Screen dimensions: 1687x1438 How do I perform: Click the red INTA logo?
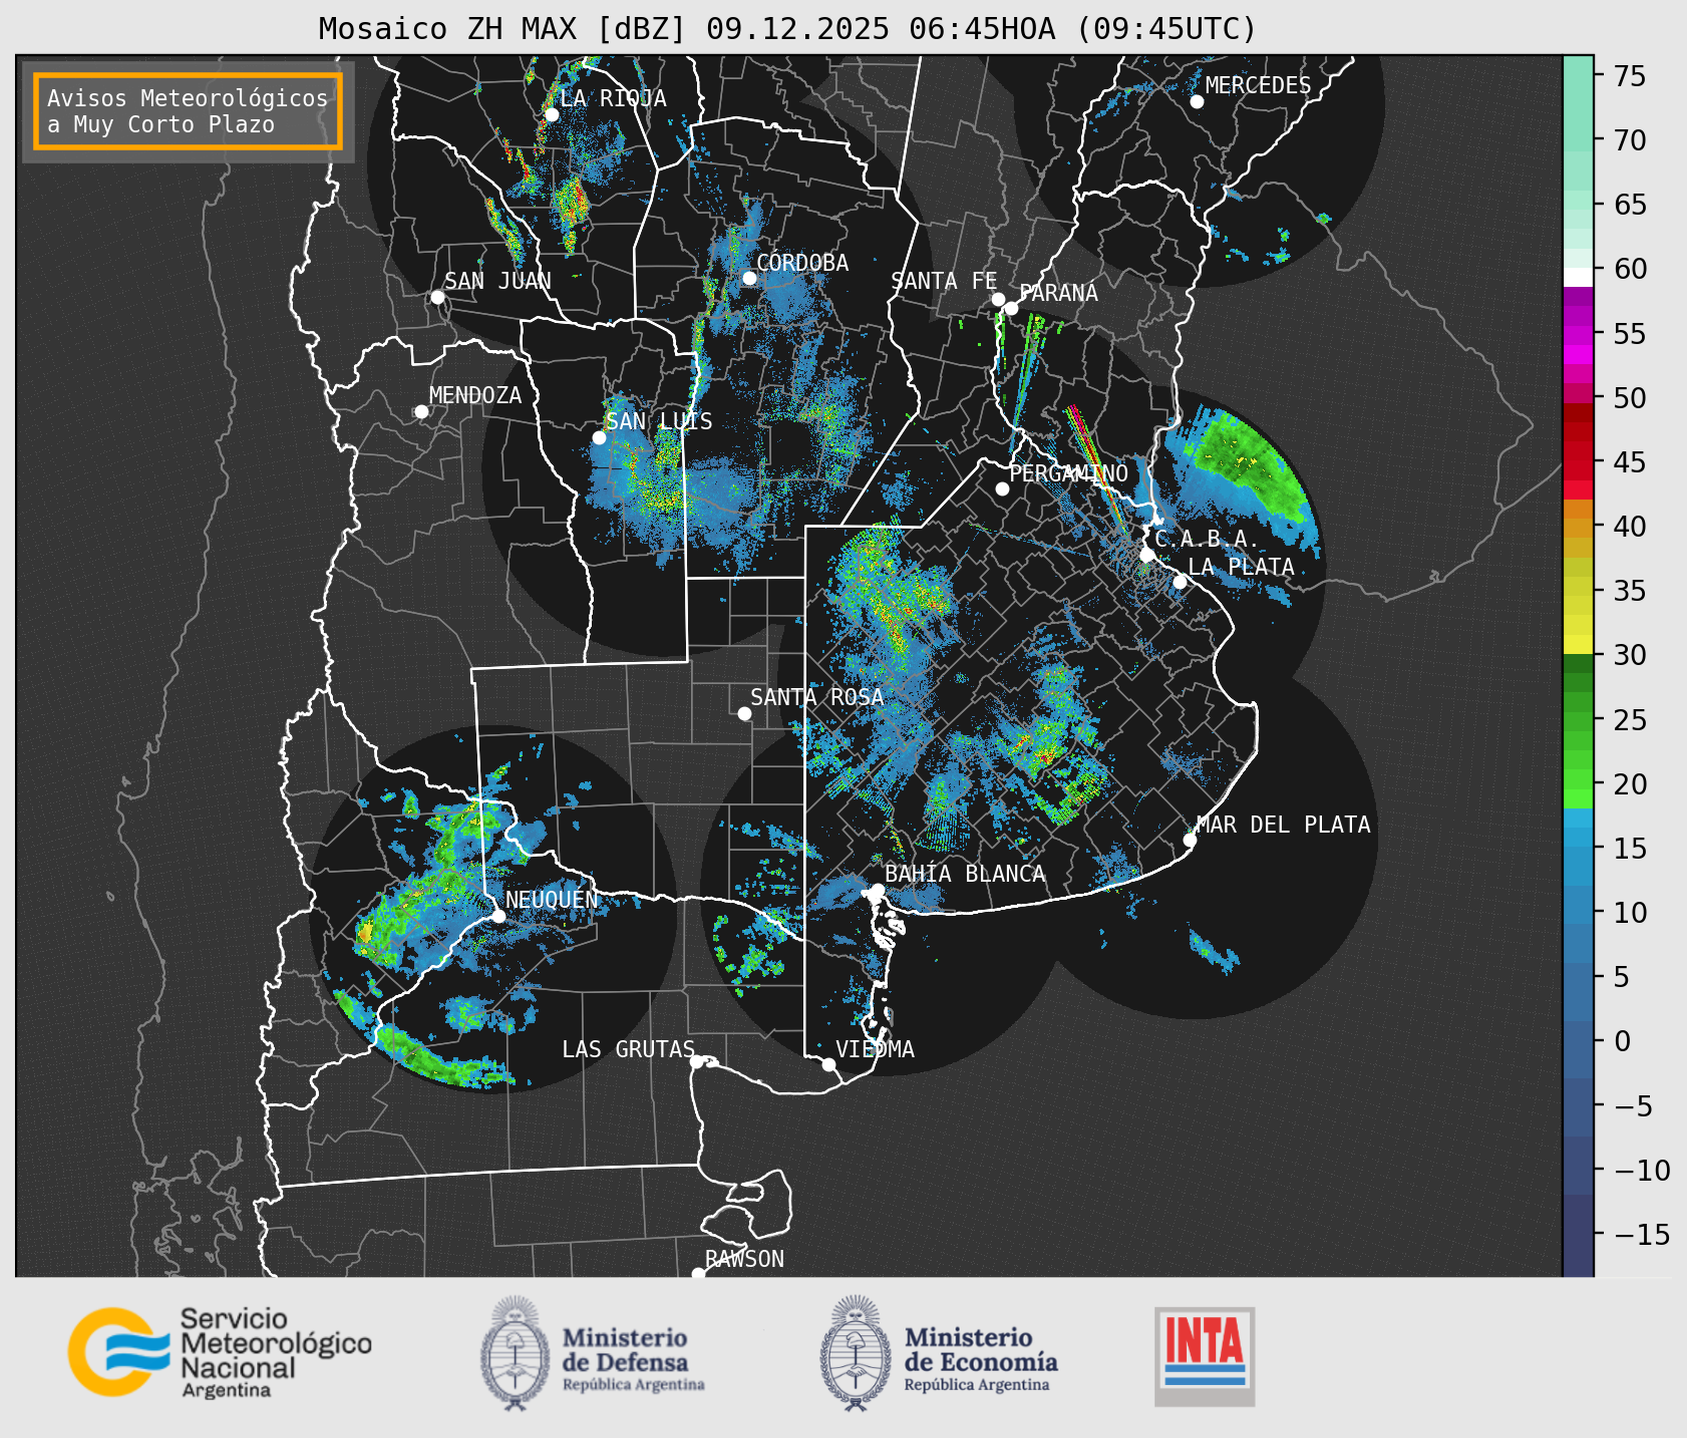[x=1205, y=1356]
